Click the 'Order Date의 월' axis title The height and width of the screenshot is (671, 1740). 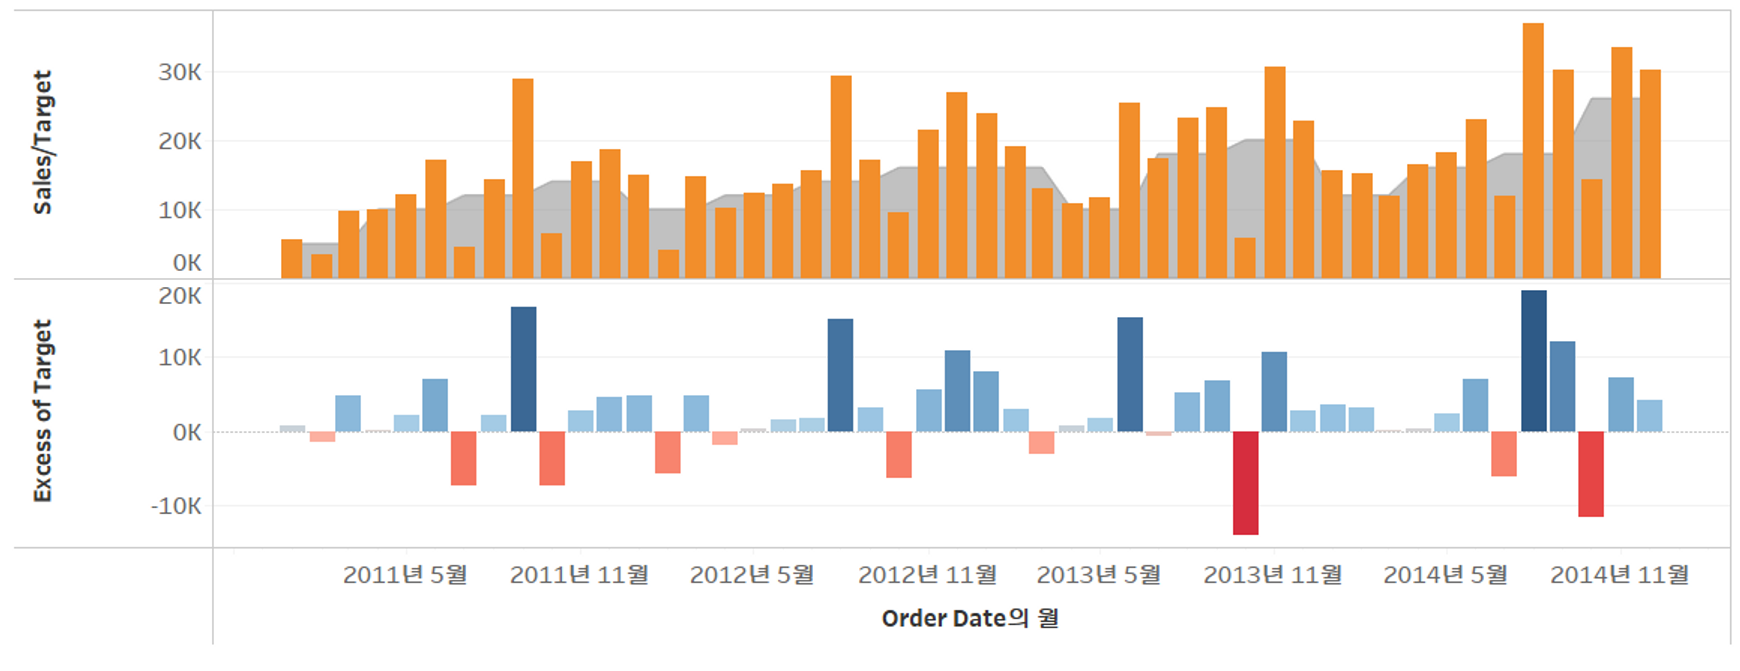click(969, 618)
